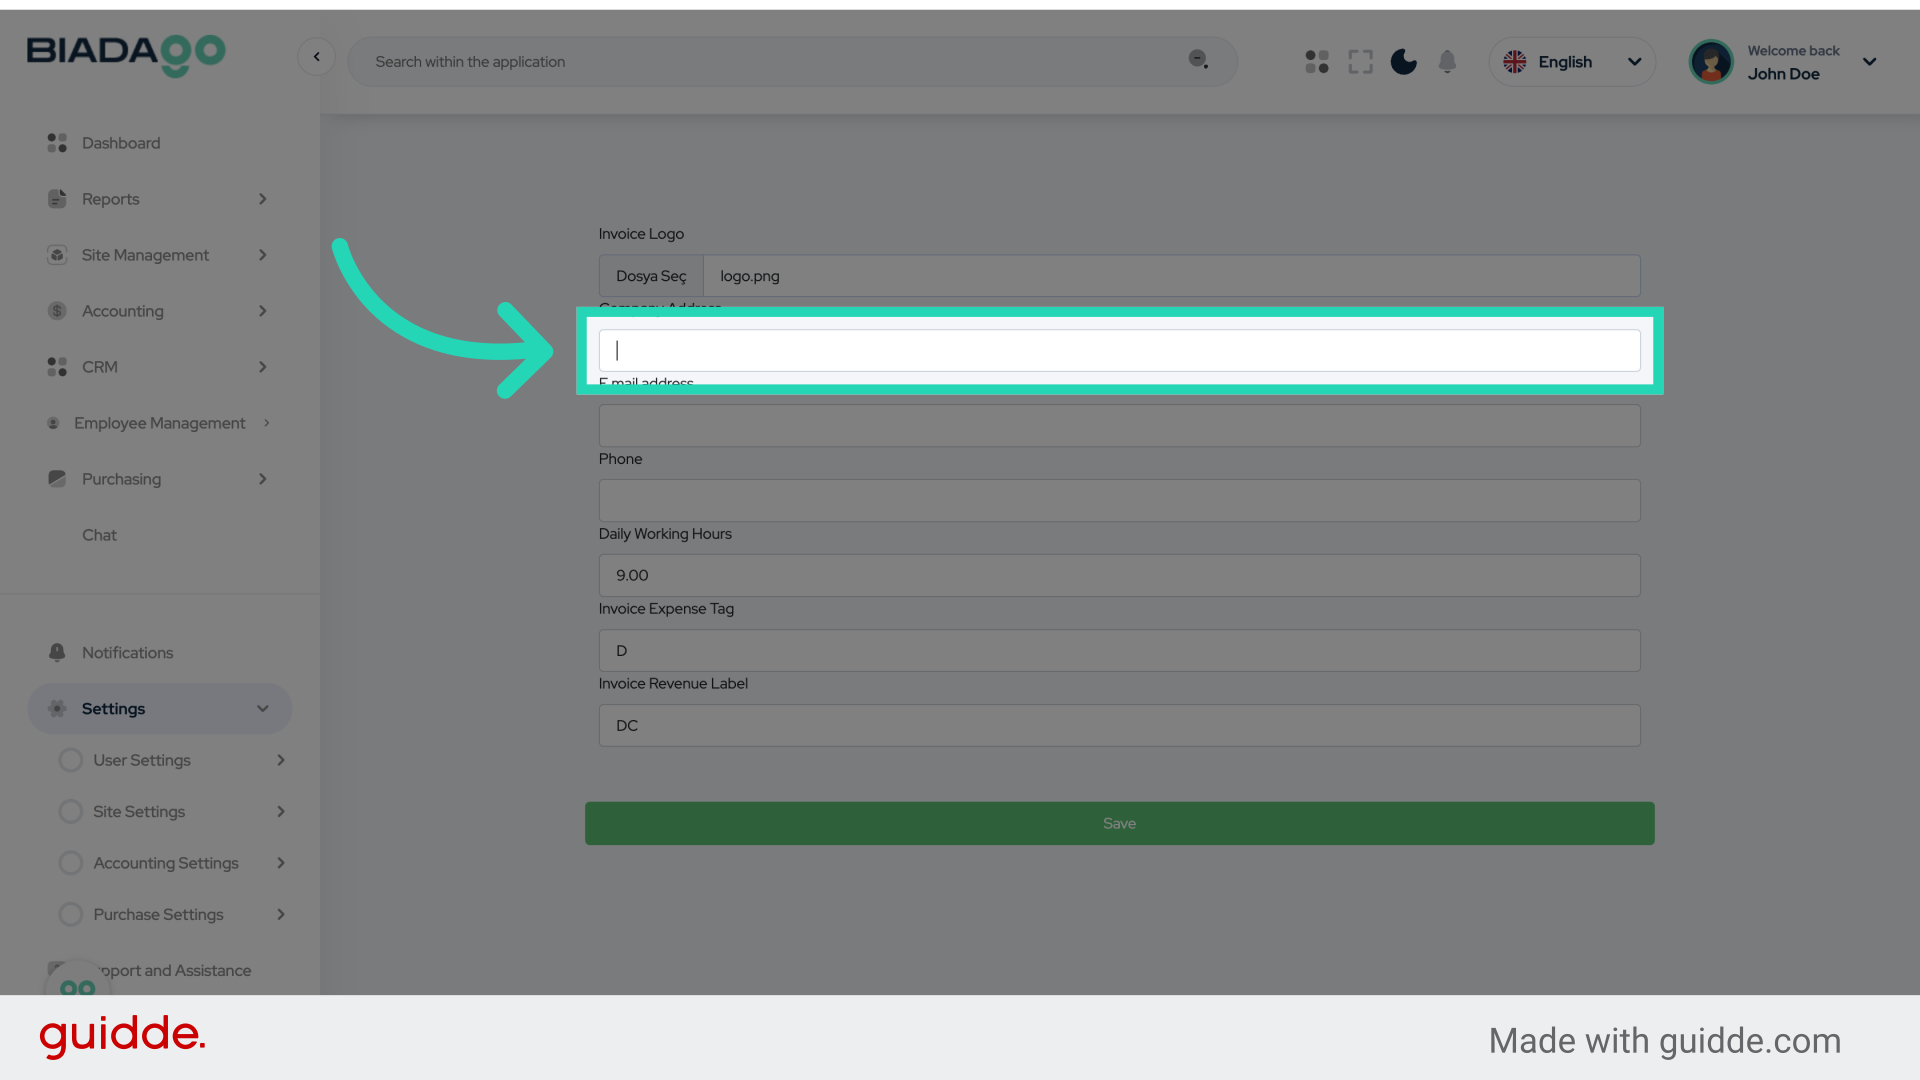Click the search magnifier icon
Viewport: 1920px width, 1080px height.
click(1197, 60)
